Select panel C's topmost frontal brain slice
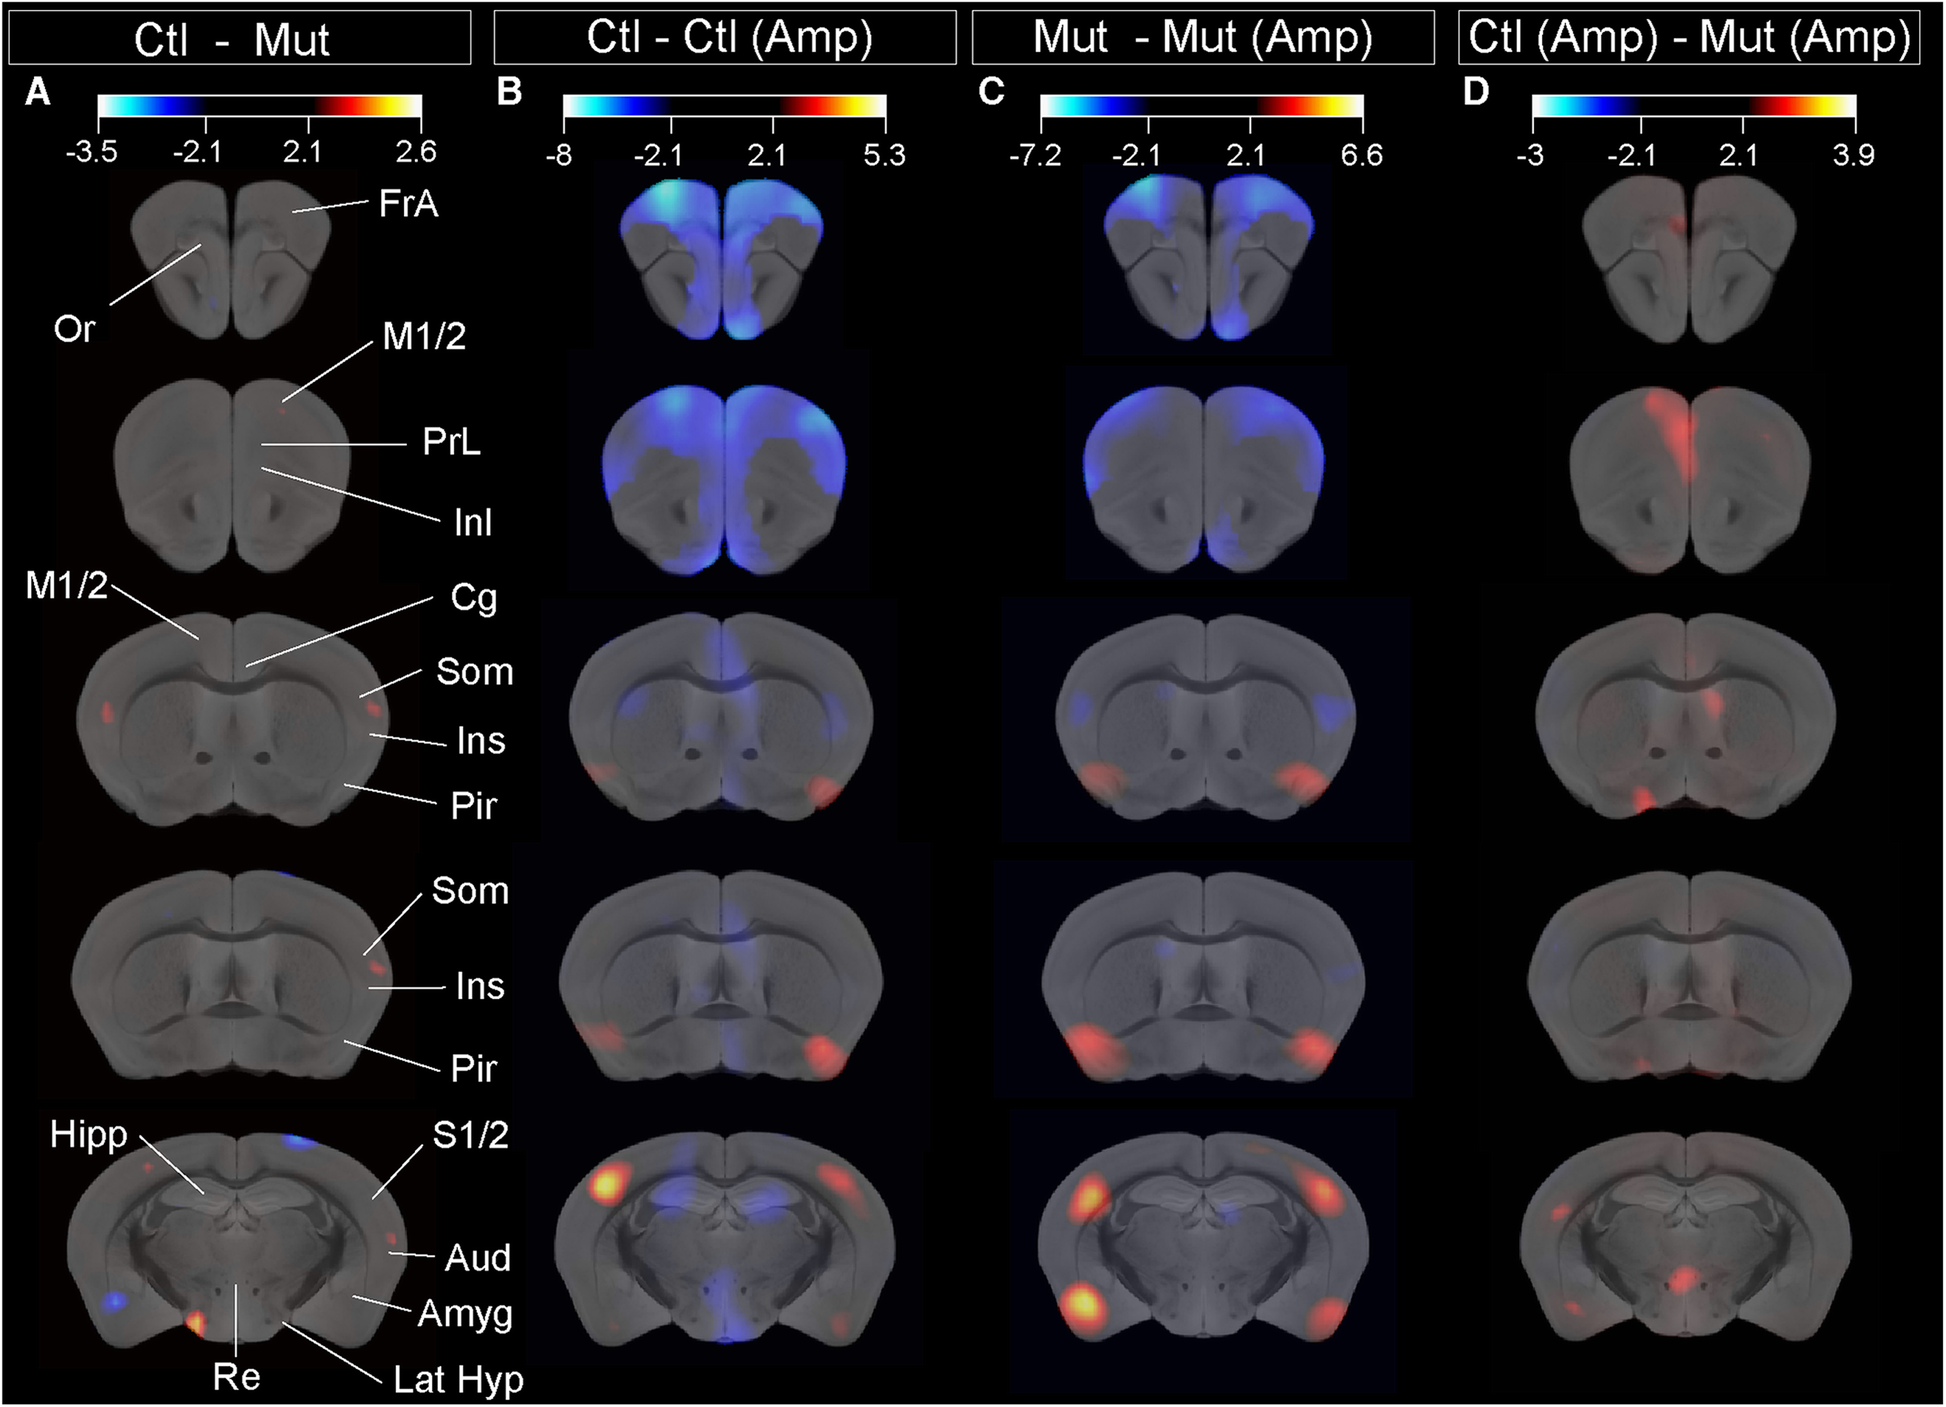Screen dimensions: 1946x1407 (1207, 259)
